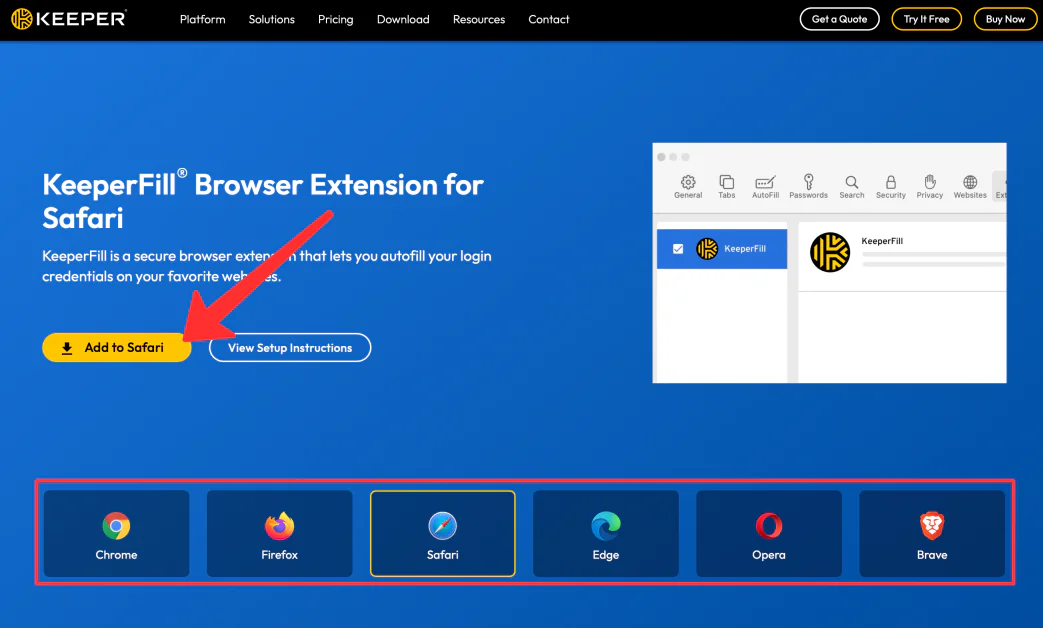This screenshot has height=628, width=1043.
Task: Go to the Pricing page
Action: point(335,19)
